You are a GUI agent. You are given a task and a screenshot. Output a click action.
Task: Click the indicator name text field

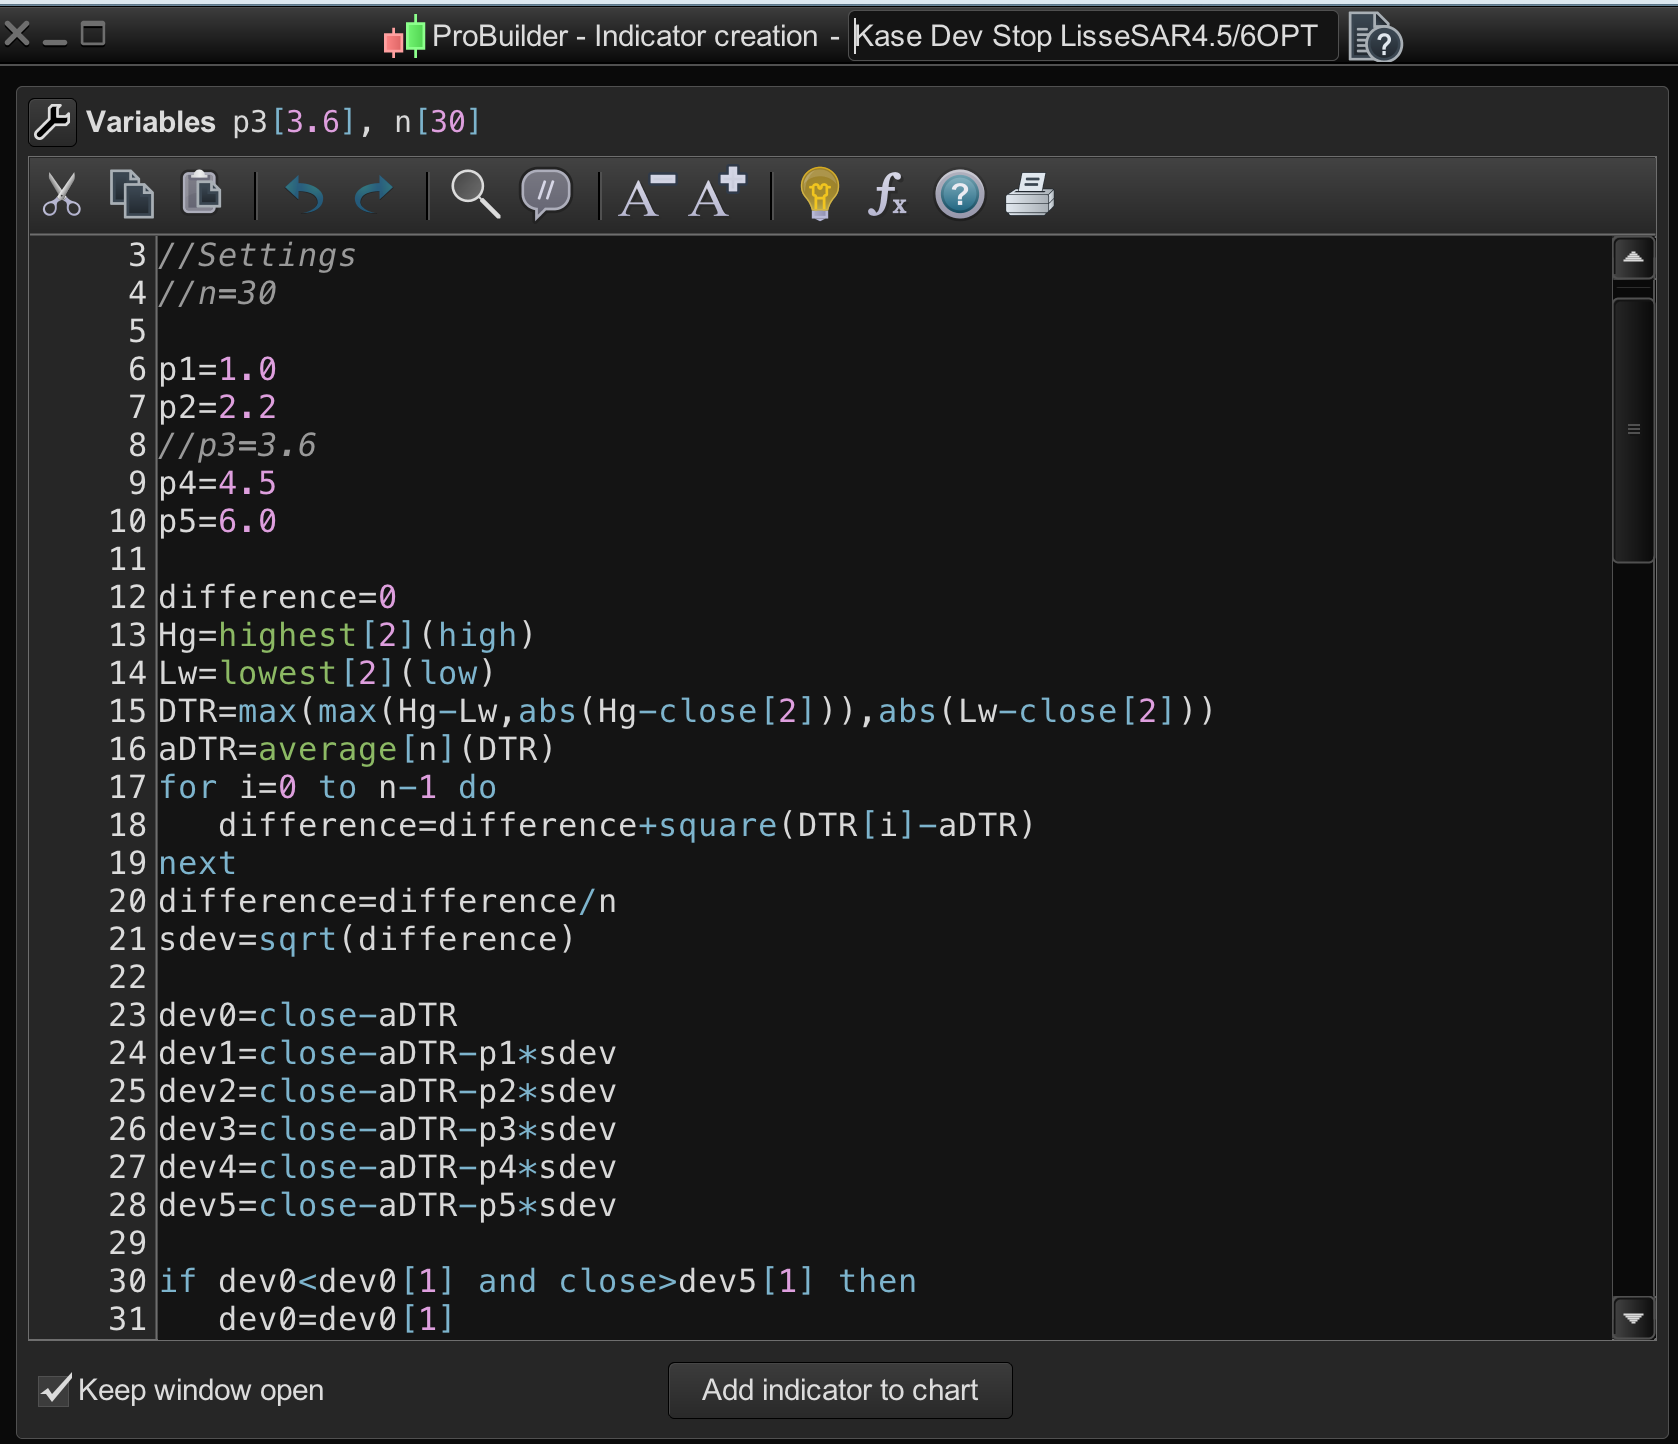(1092, 37)
